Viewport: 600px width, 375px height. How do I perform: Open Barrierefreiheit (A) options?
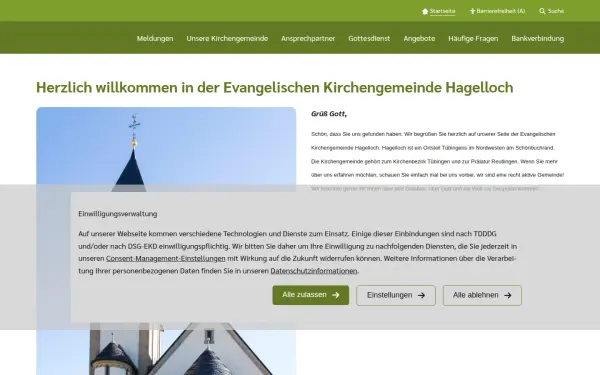click(x=501, y=11)
